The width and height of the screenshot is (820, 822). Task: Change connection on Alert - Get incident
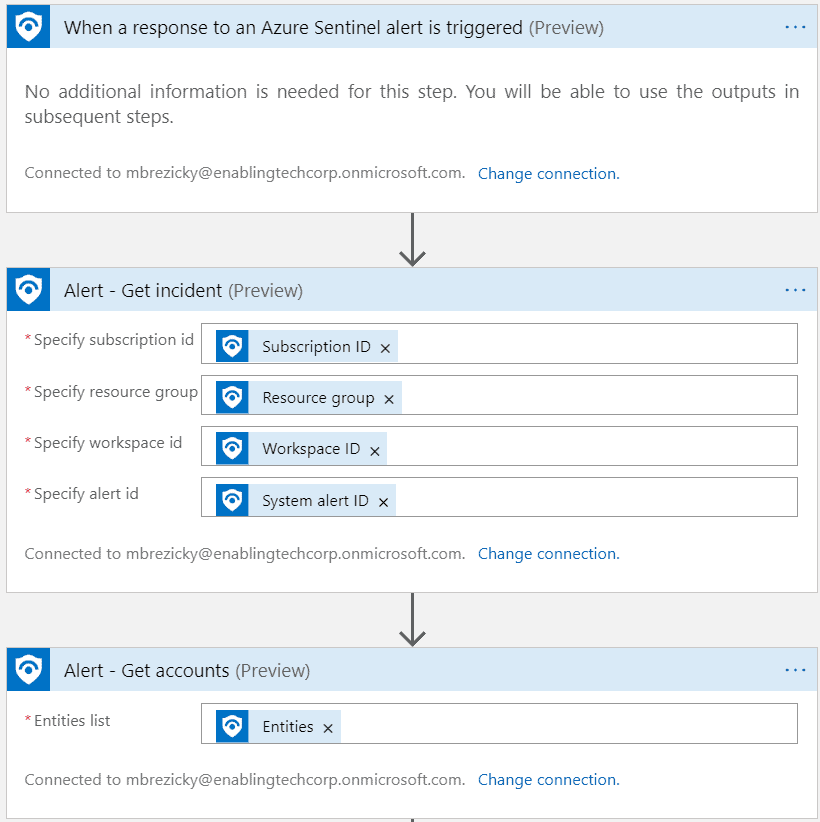[548, 554]
